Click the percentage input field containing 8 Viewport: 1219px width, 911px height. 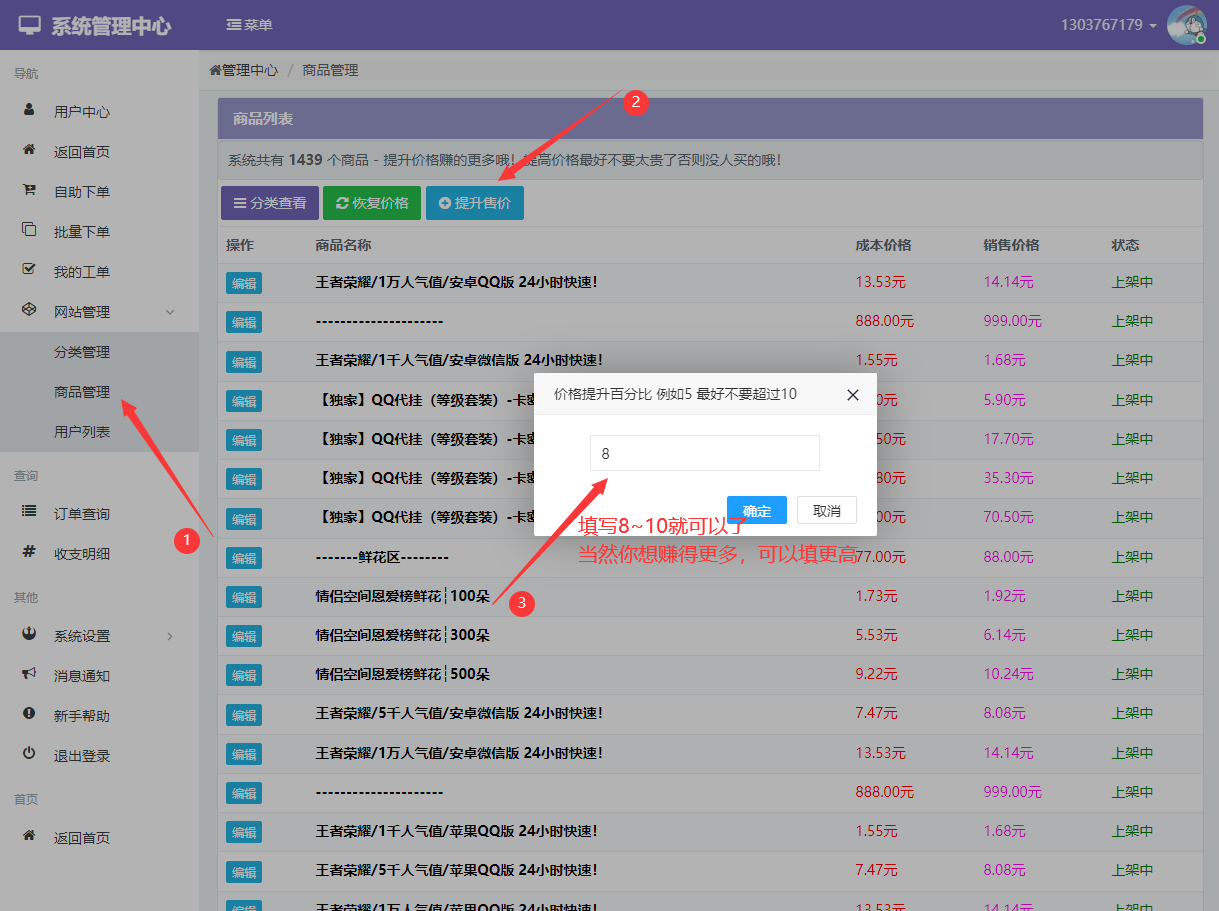tap(704, 453)
